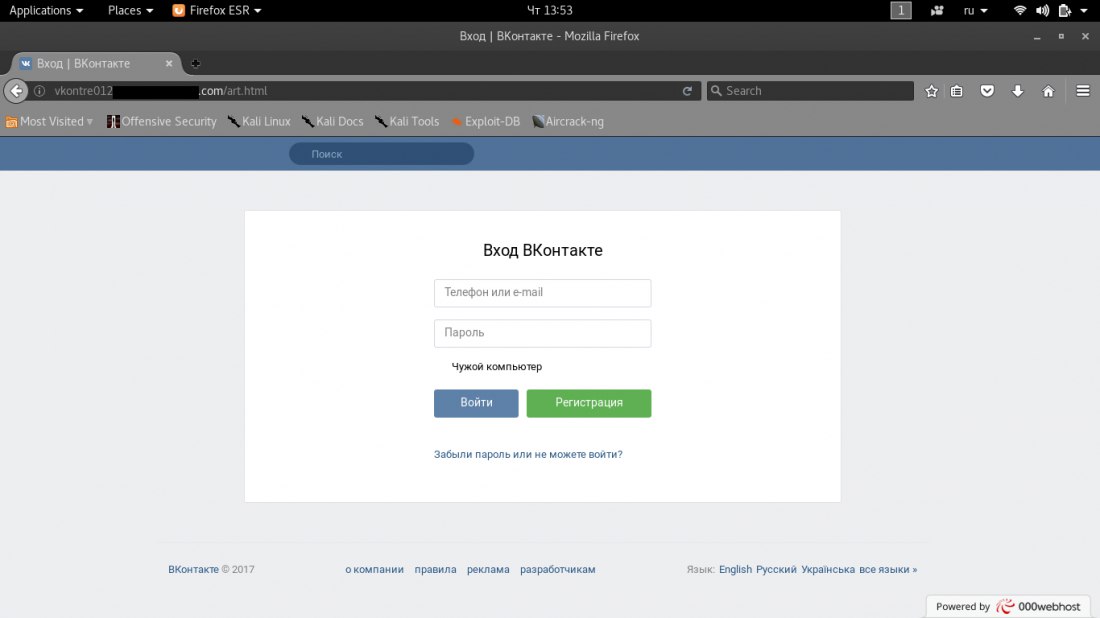Open the Kali Linux bookmark
This screenshot has height=618, width=1100.
(259, 121)
